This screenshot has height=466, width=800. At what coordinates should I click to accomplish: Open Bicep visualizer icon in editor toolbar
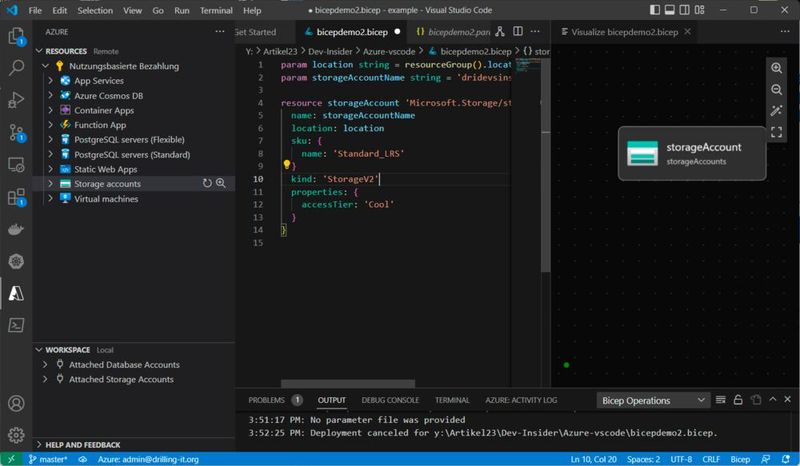[x=500, y=32]
